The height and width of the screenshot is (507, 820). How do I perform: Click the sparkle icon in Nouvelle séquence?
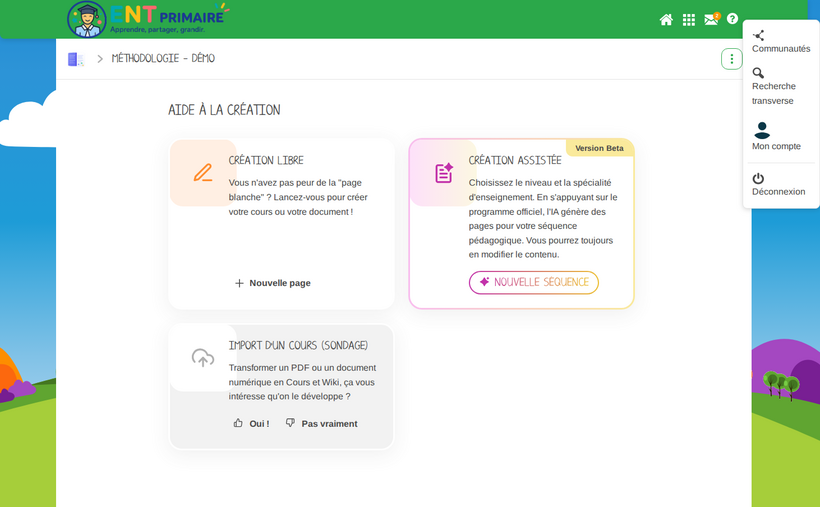[x=484, y=281]
